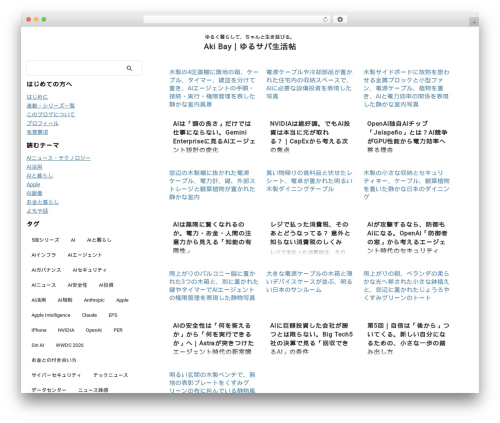
Task: Select the iPhone tag
Action: pyautogui.click(x=39, y=330)
